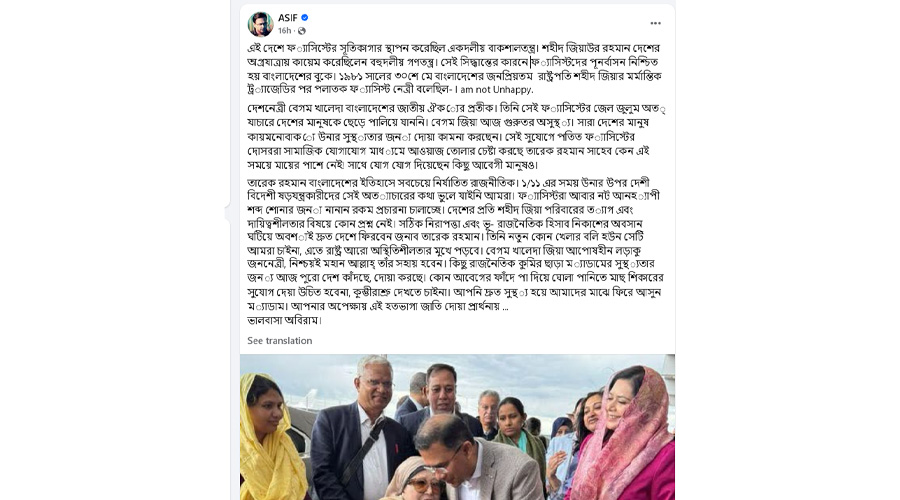Open ASIF's round profile picture
Image resolution: width=900 pixels, height=500 pixels.
coord(260,24)
